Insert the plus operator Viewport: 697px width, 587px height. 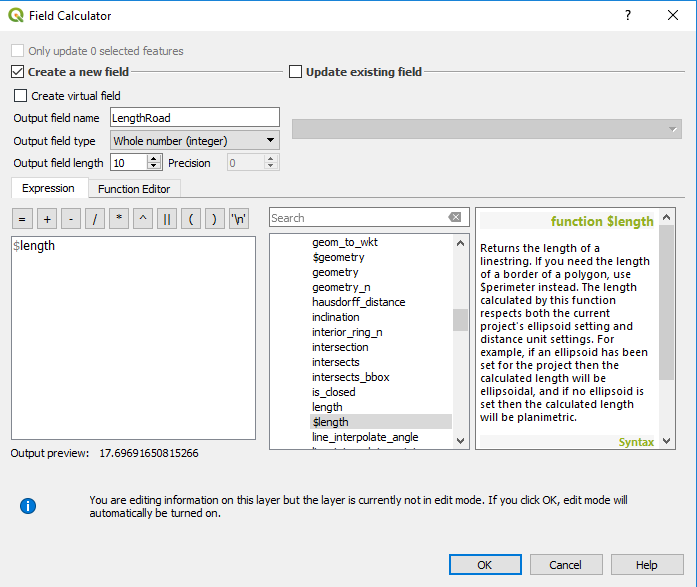pos(46,219)
